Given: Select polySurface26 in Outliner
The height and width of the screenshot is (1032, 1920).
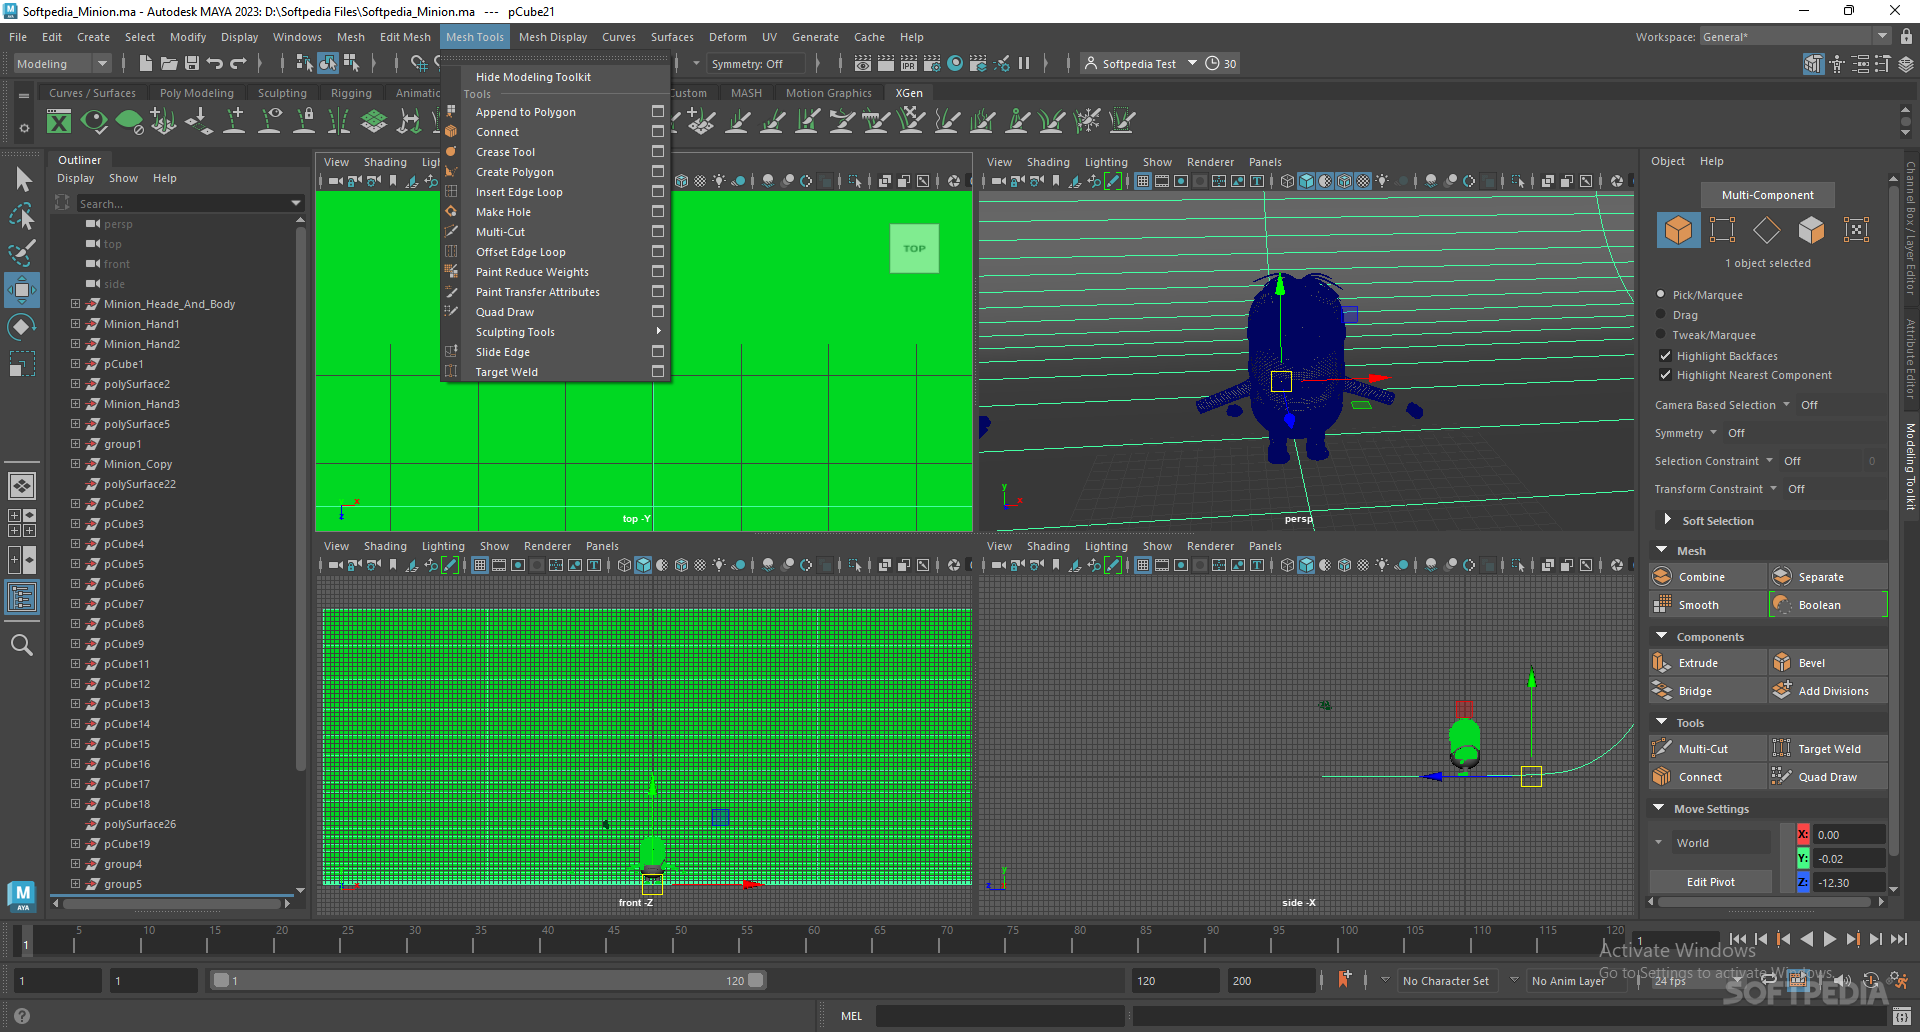Looking at the screenshot, I should coord(139,824).
